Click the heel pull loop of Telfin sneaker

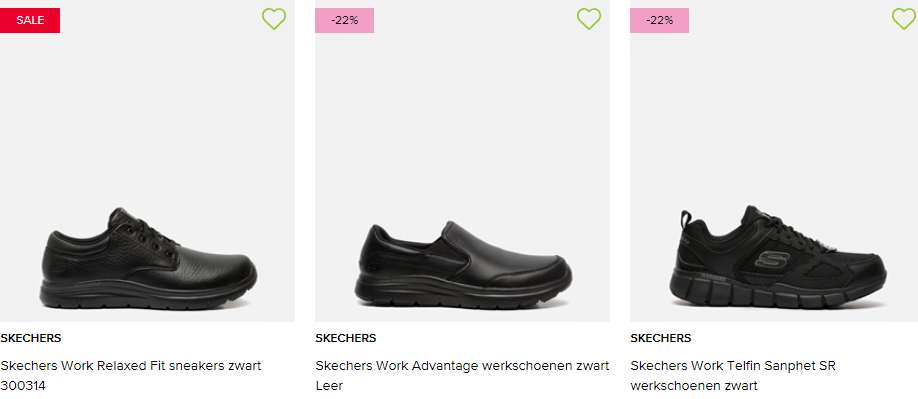tap(686, 221)
